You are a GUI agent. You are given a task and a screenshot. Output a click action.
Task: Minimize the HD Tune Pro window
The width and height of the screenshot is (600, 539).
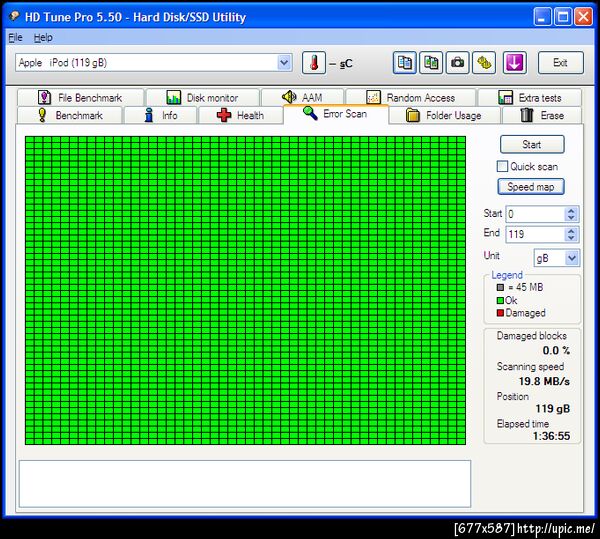(542, 17)
